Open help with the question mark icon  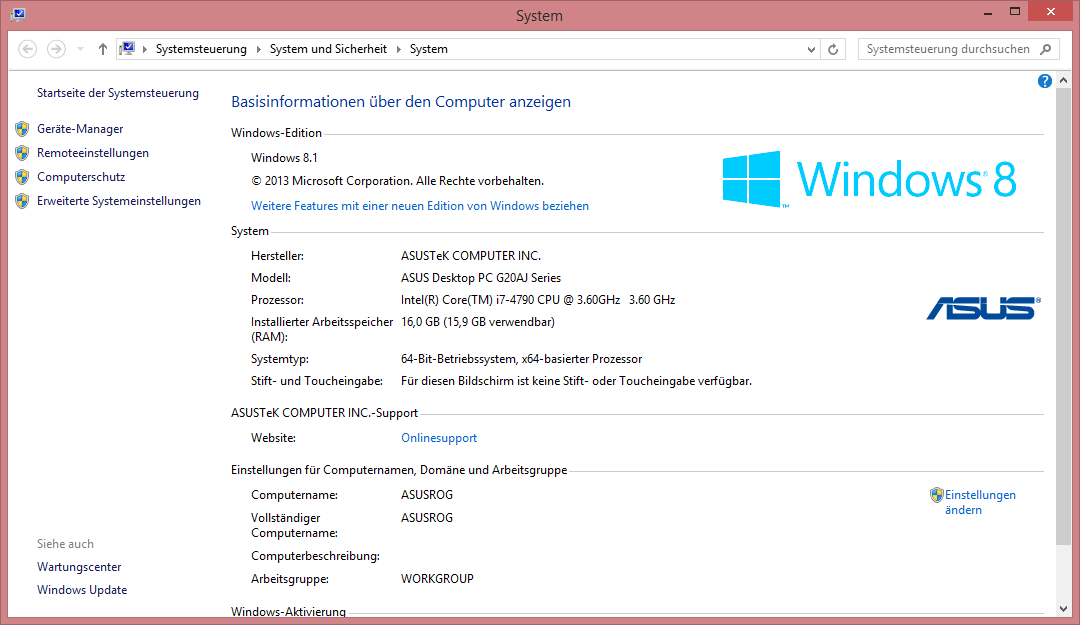coord(1044,81)
